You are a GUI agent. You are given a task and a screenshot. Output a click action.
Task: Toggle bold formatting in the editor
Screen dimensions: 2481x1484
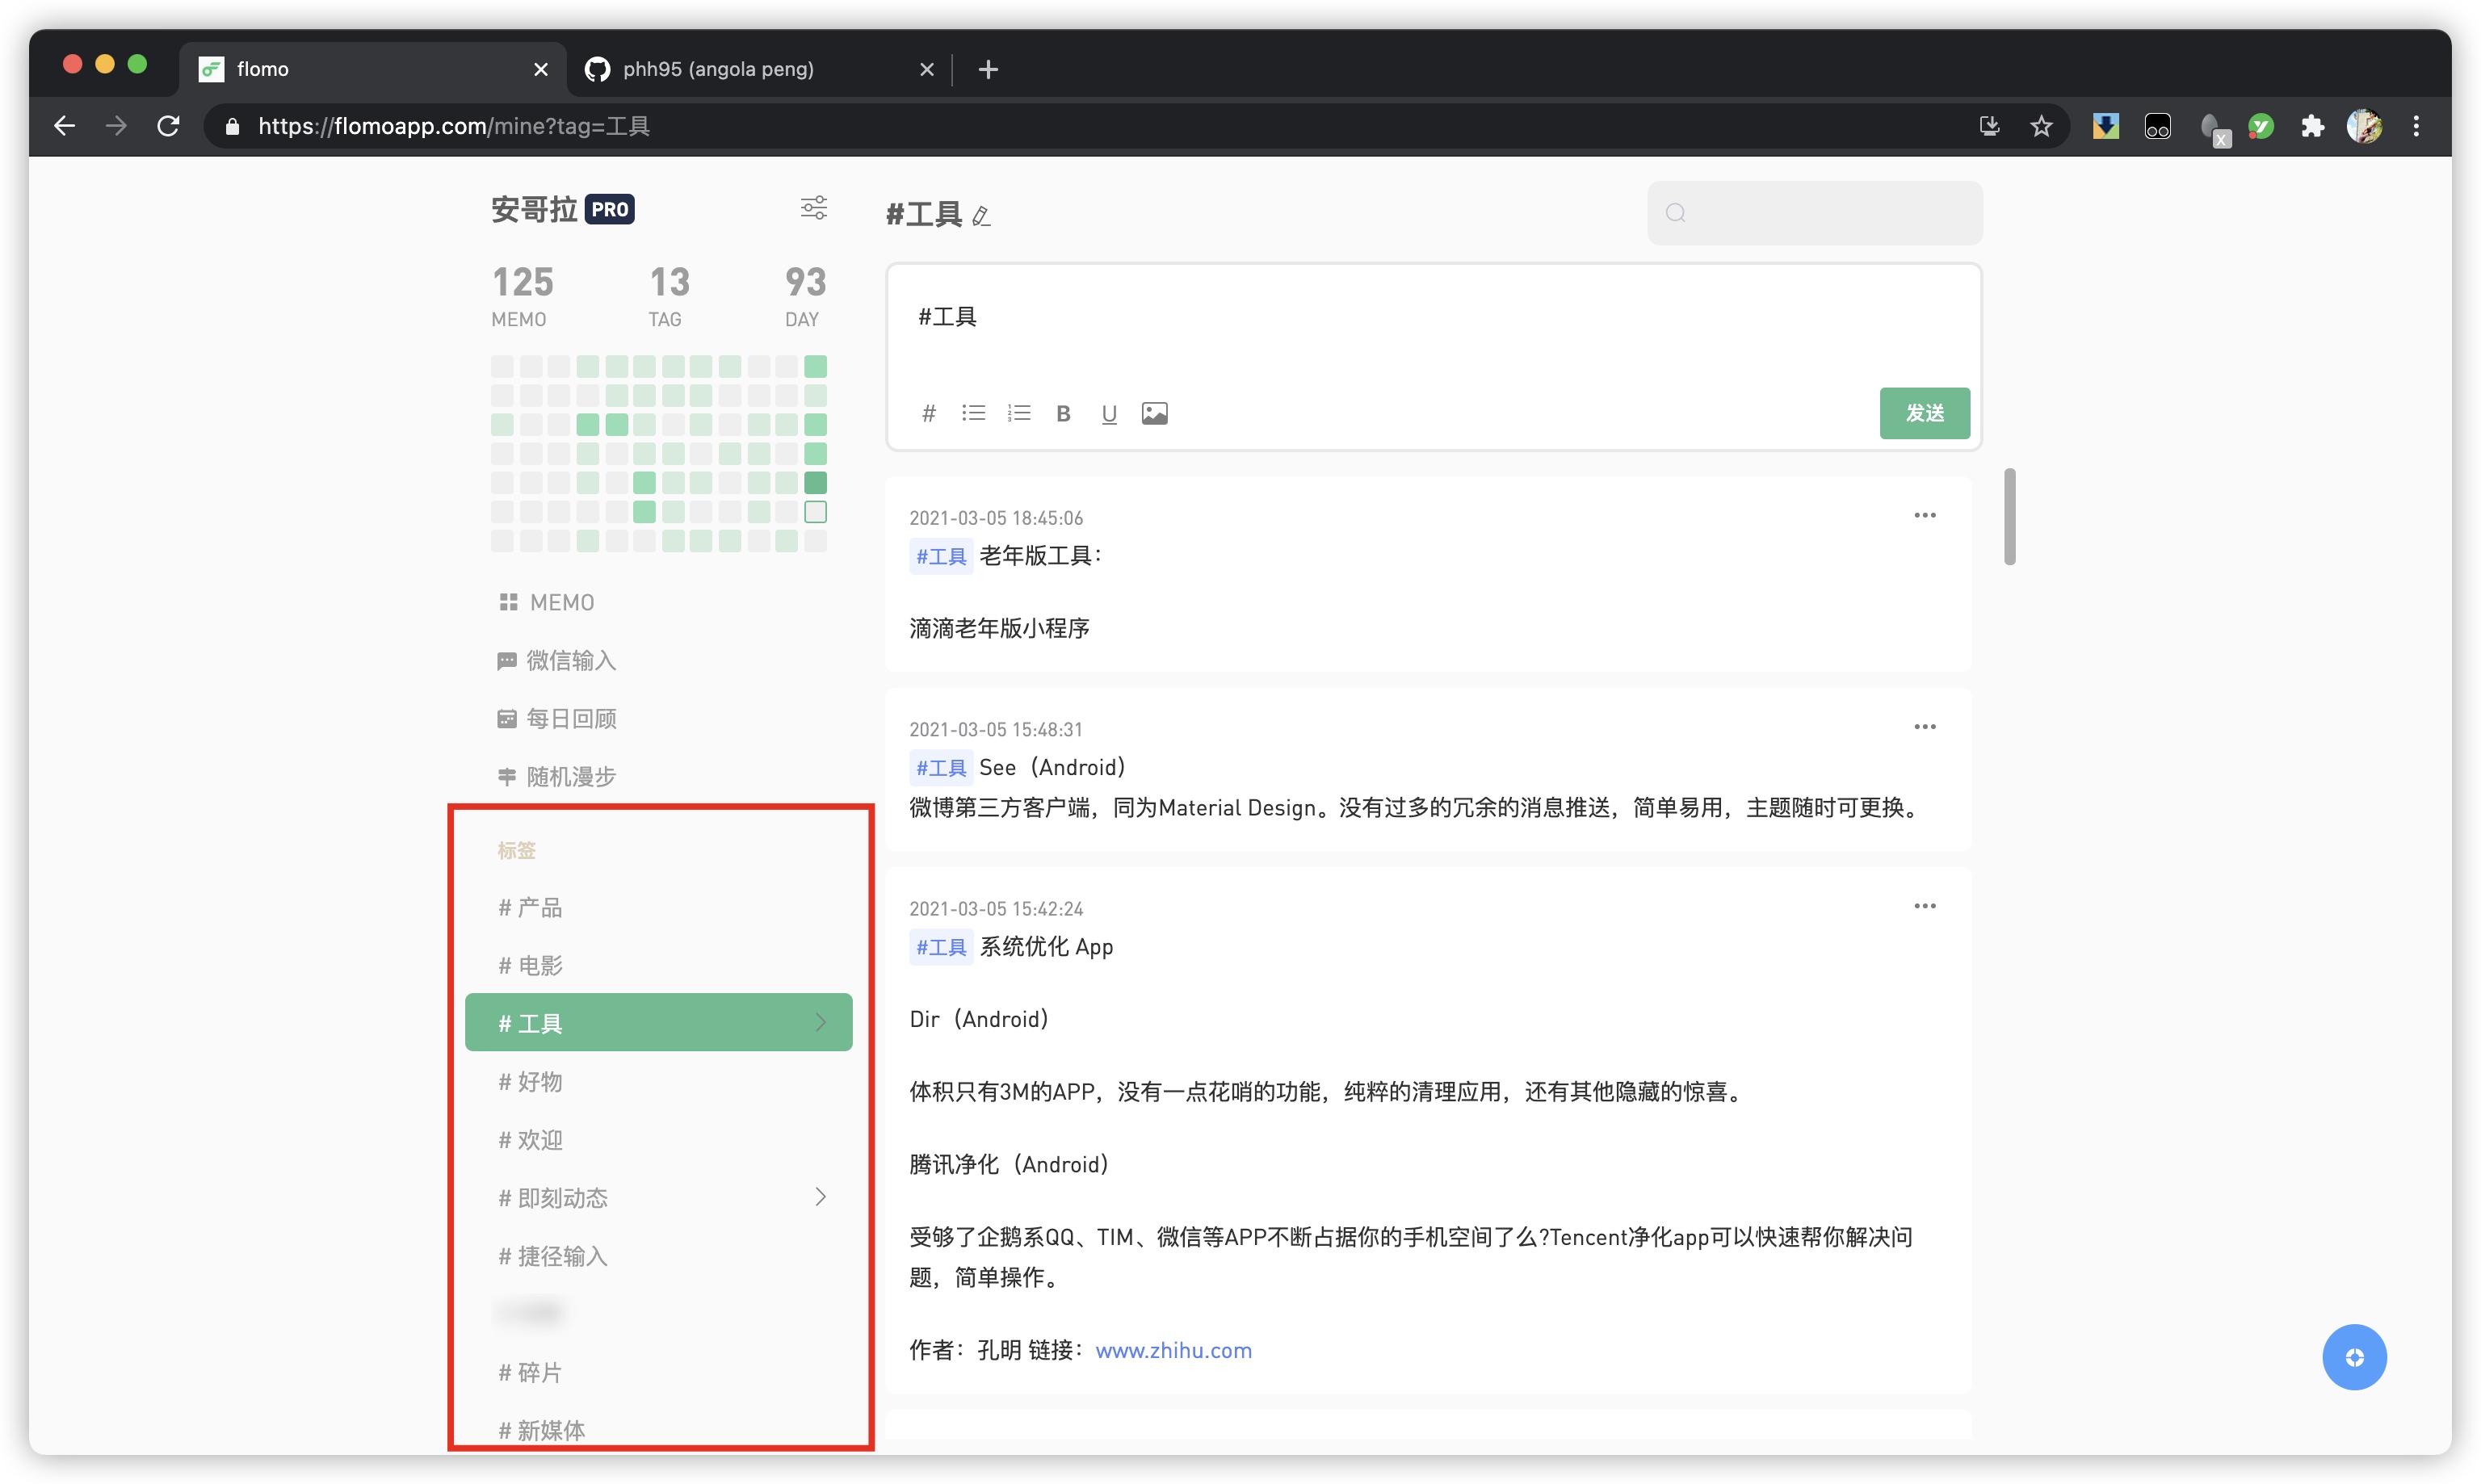pyautogui.click(x=1063, y=413)
